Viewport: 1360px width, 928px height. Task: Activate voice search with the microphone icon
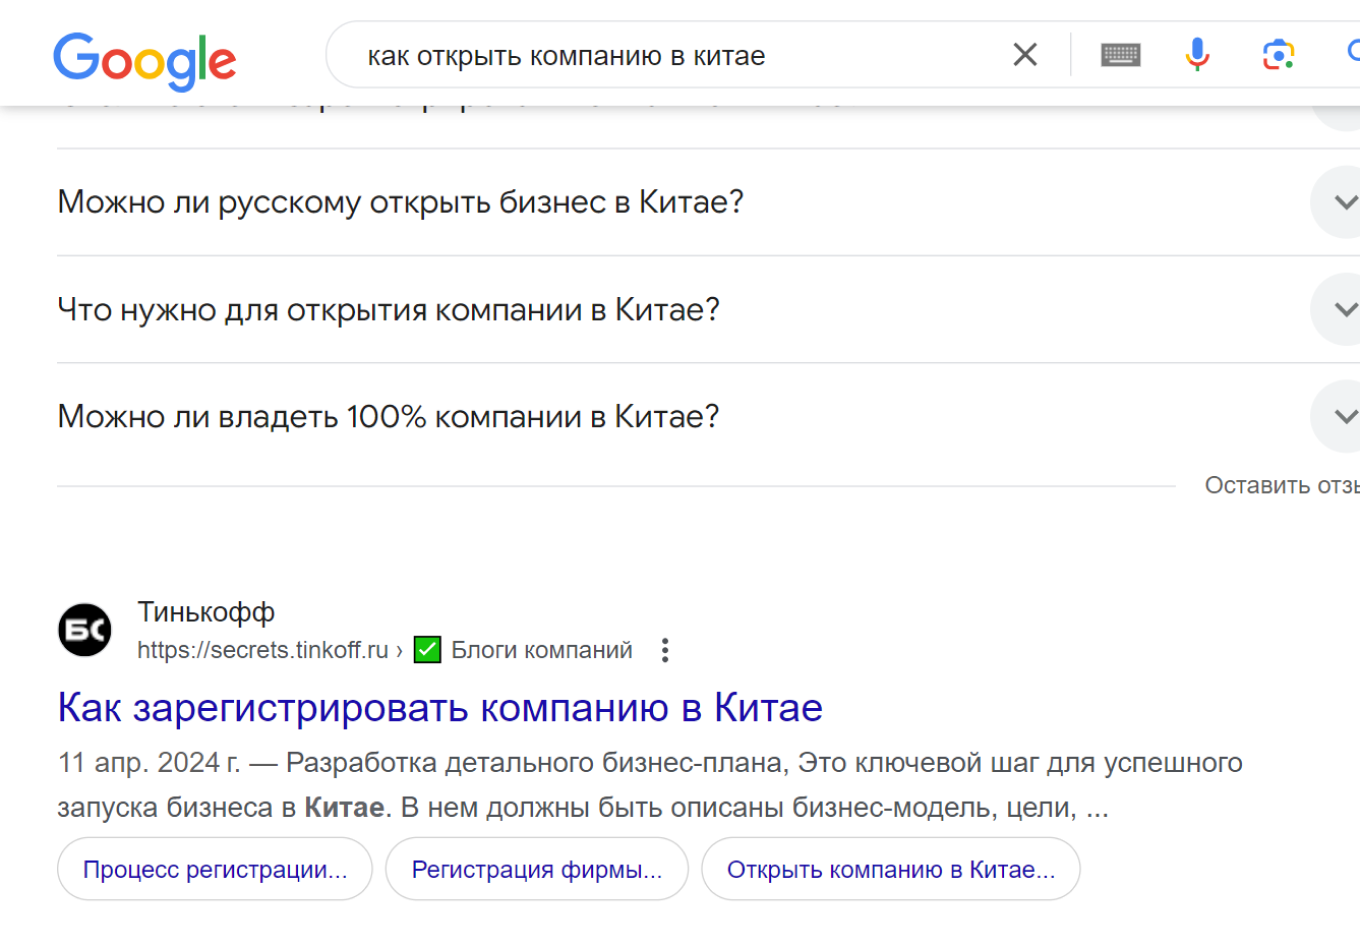tap(1196, 54)
